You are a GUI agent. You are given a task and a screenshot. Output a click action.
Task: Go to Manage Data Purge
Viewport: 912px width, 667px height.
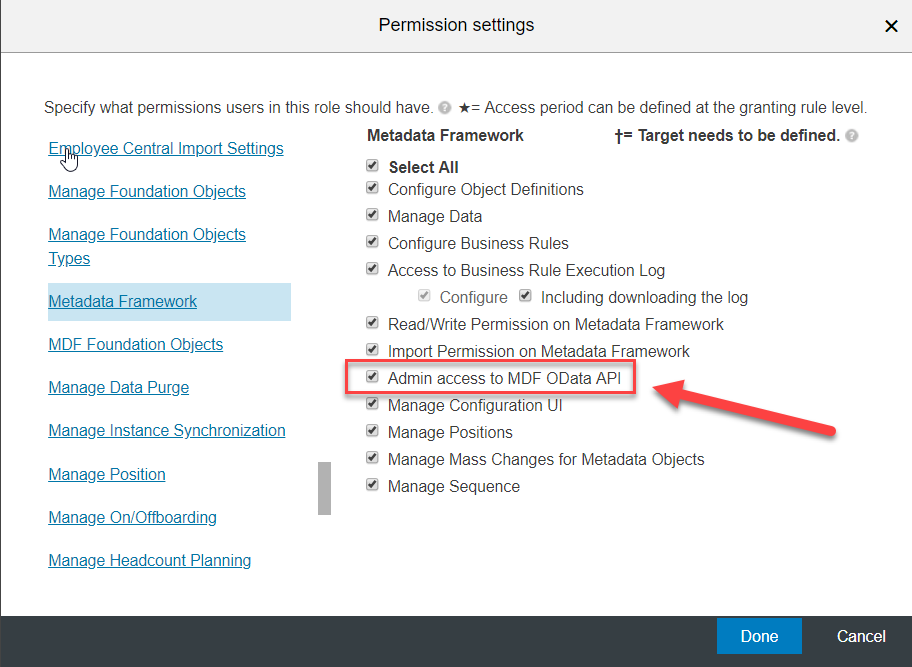(119, 387)
